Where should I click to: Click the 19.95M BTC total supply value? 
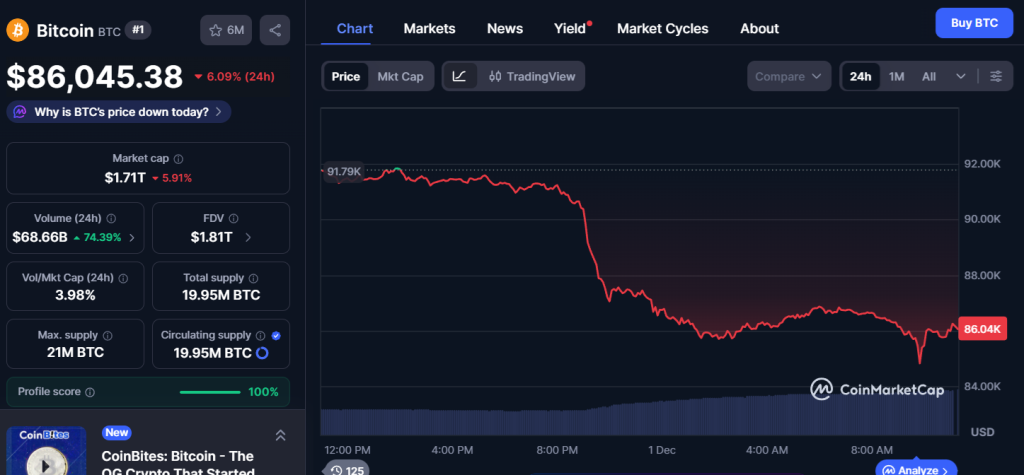pos(221,295)
